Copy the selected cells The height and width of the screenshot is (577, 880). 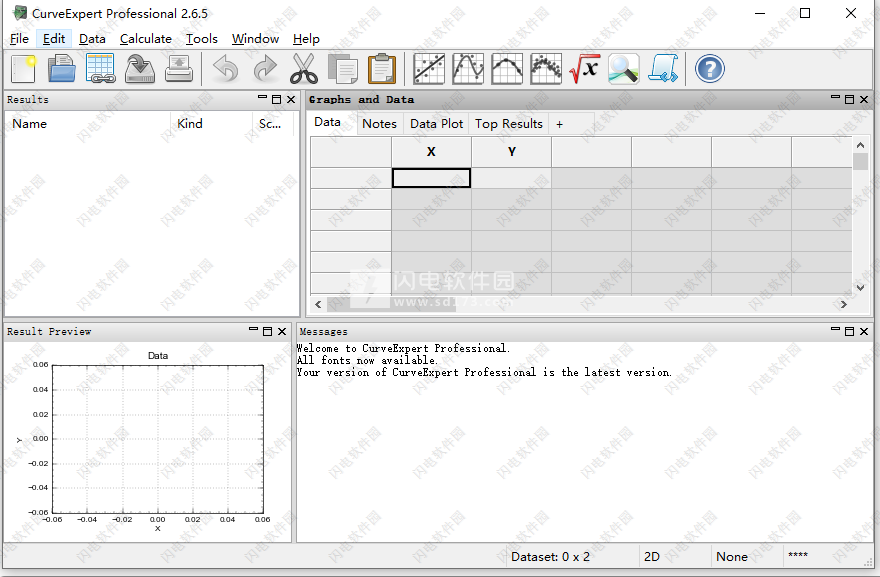(x=343, y=69)
